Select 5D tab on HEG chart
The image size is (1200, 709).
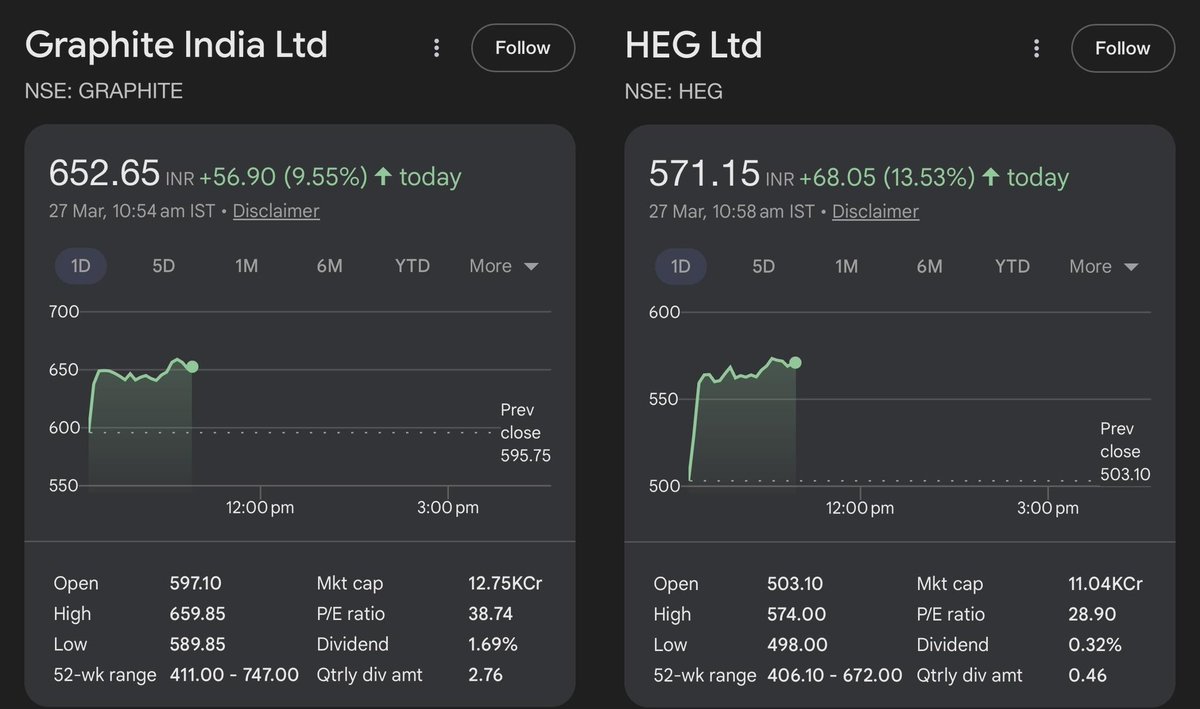(763, 266)
